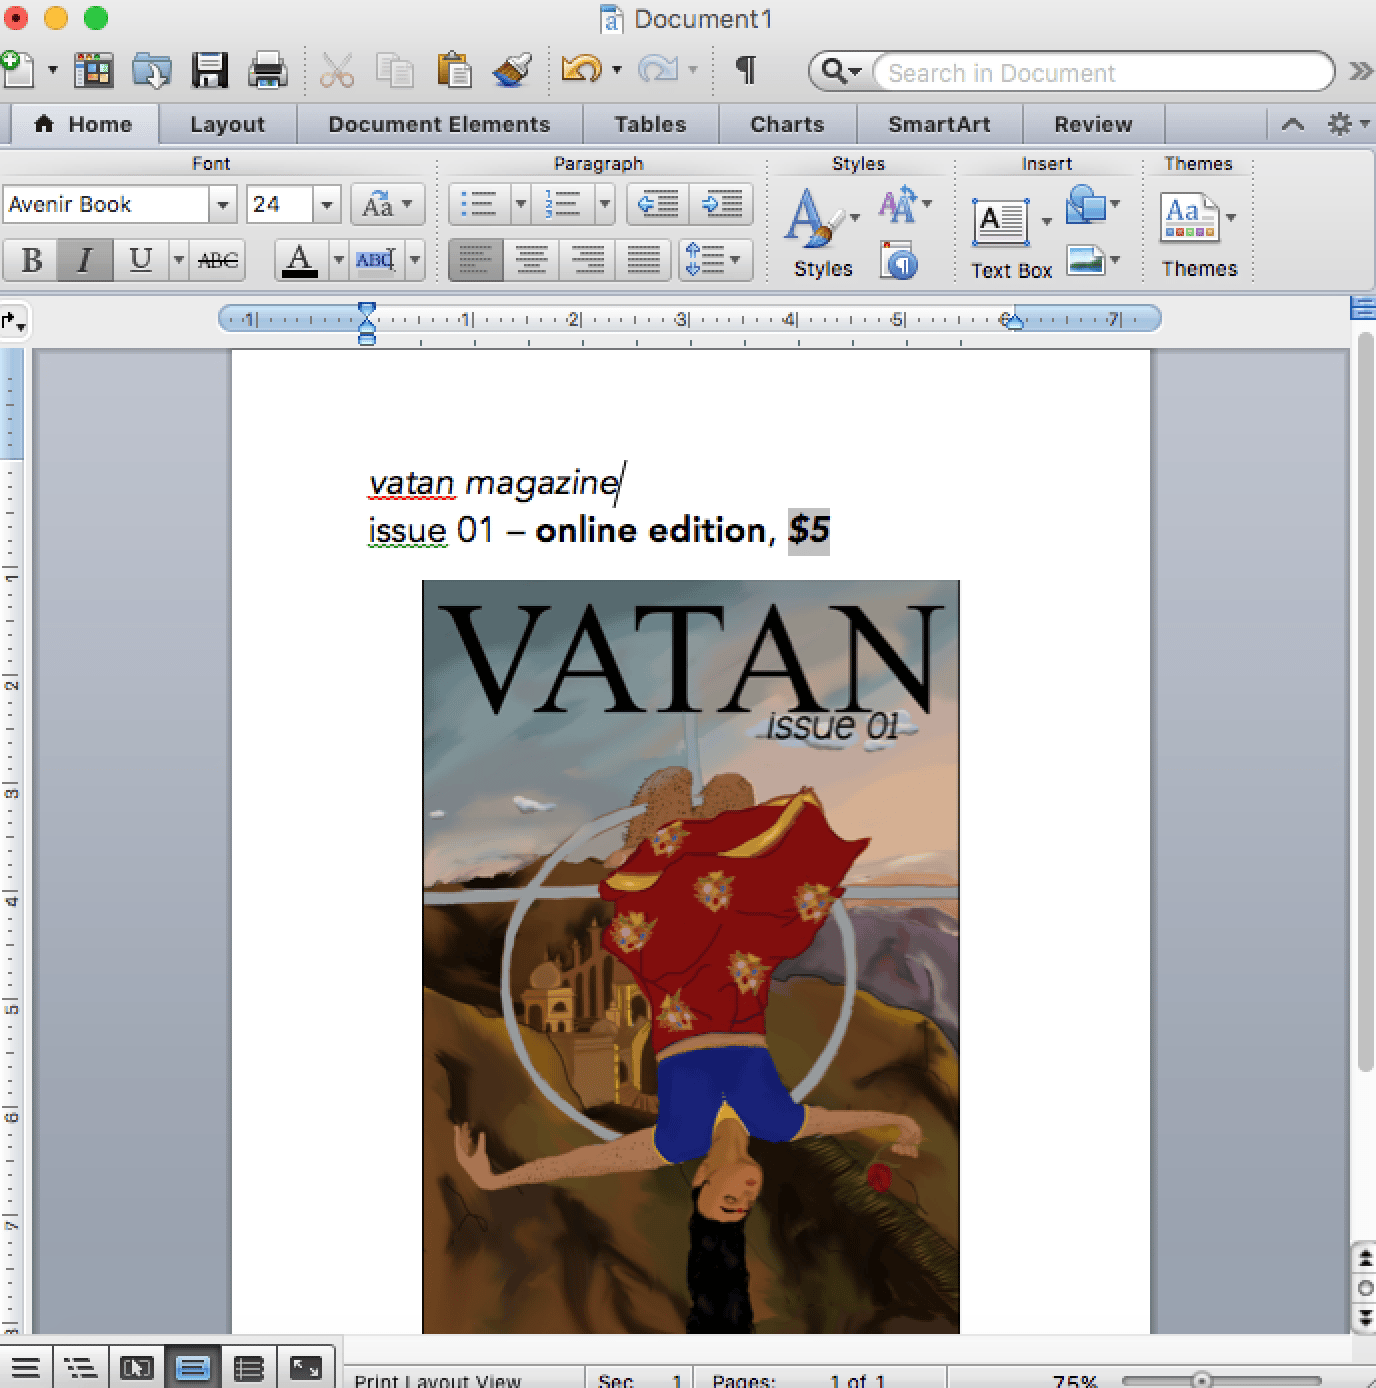
Task: Click the Format Painter paintbrush icon
Action: pos(513,71)
